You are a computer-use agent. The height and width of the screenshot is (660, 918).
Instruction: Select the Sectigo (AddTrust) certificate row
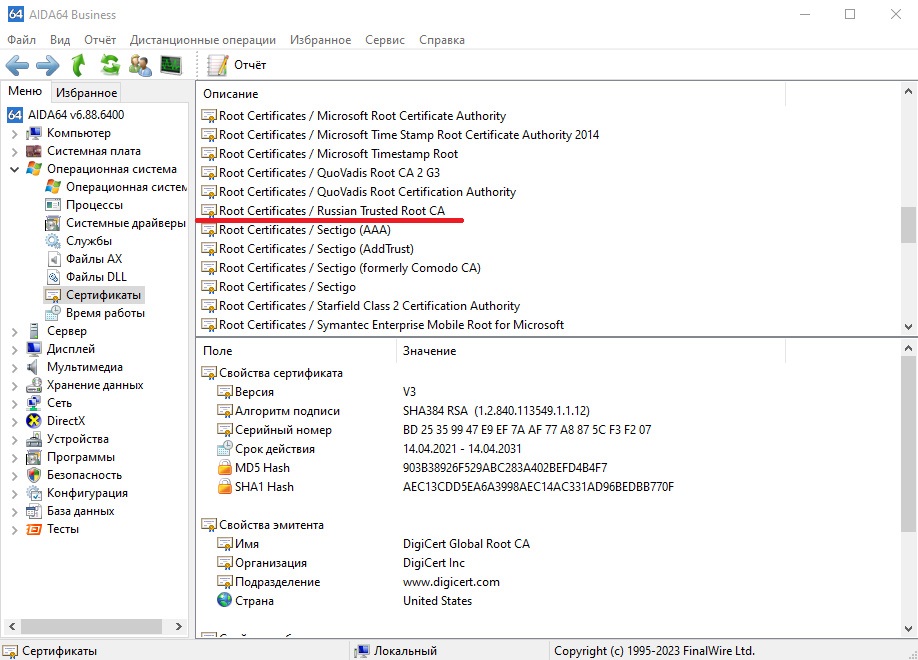pyautogui.click(x=316, y=249)
